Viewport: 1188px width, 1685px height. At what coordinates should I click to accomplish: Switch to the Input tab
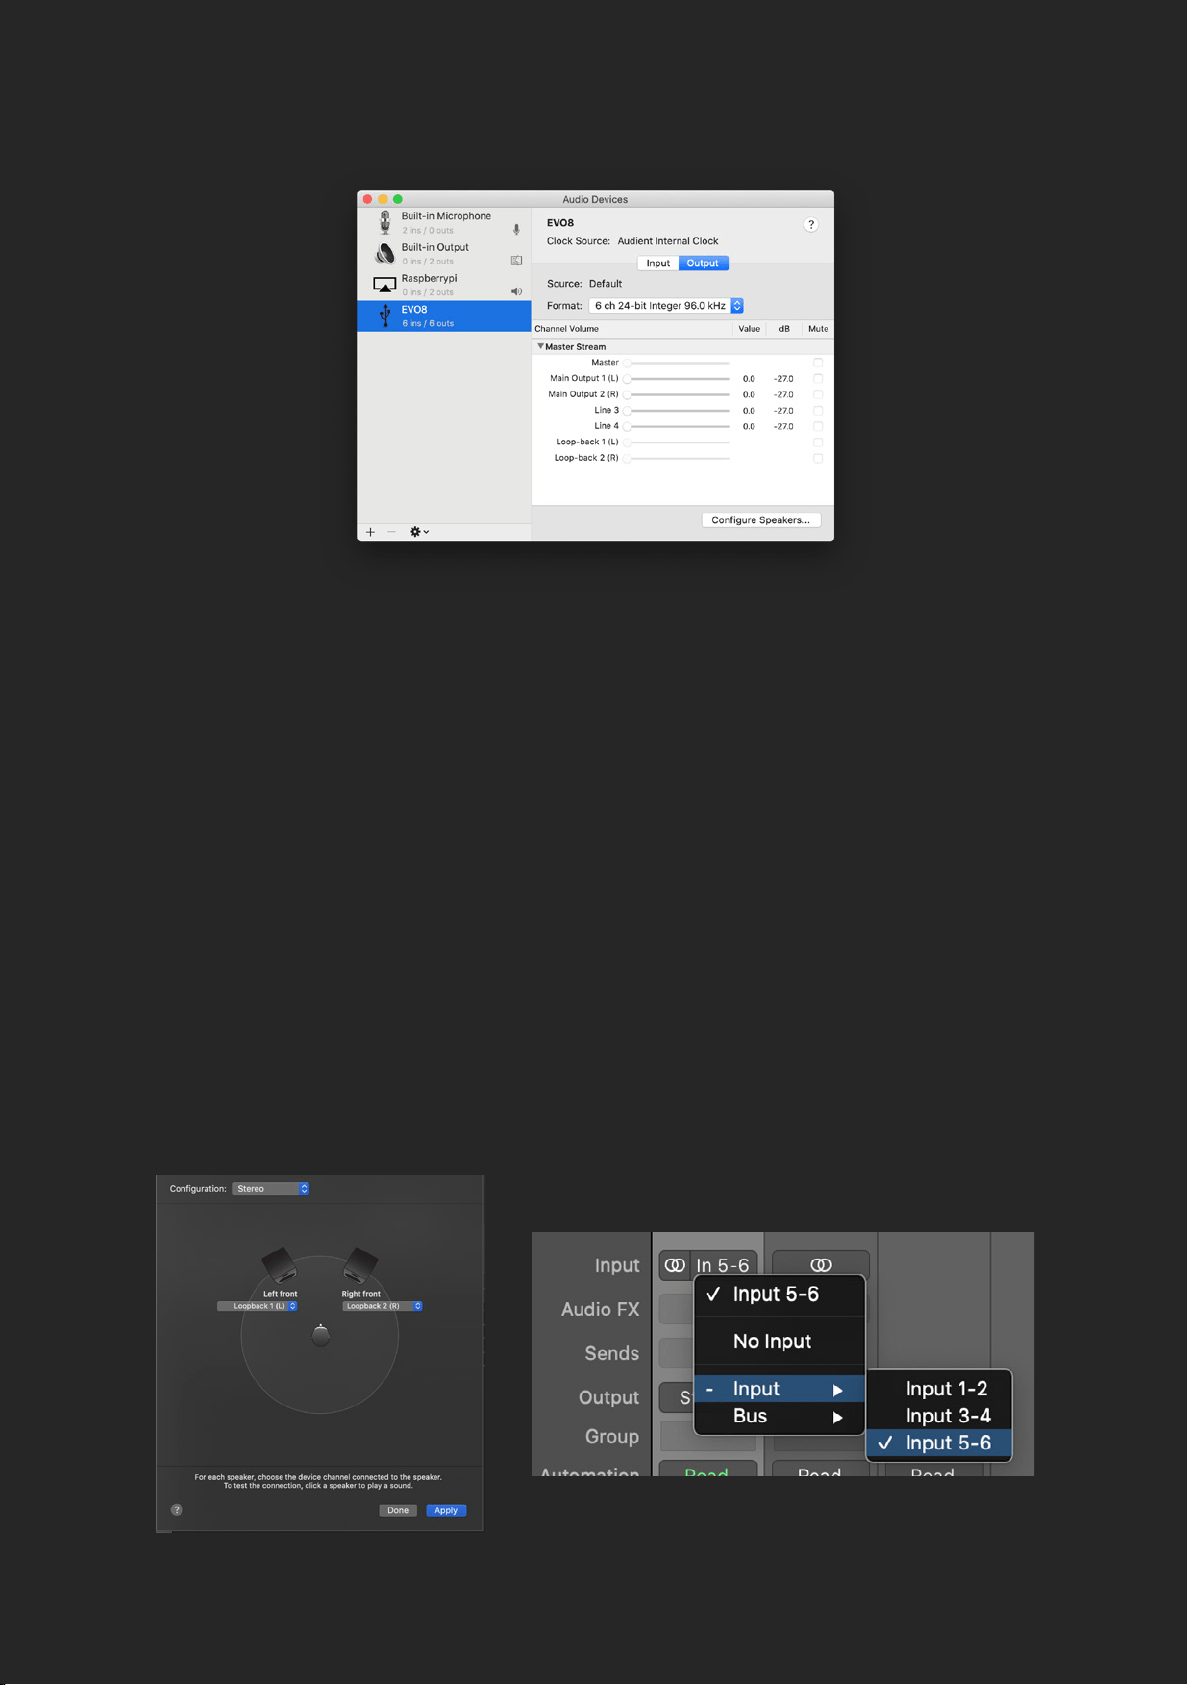658,263
